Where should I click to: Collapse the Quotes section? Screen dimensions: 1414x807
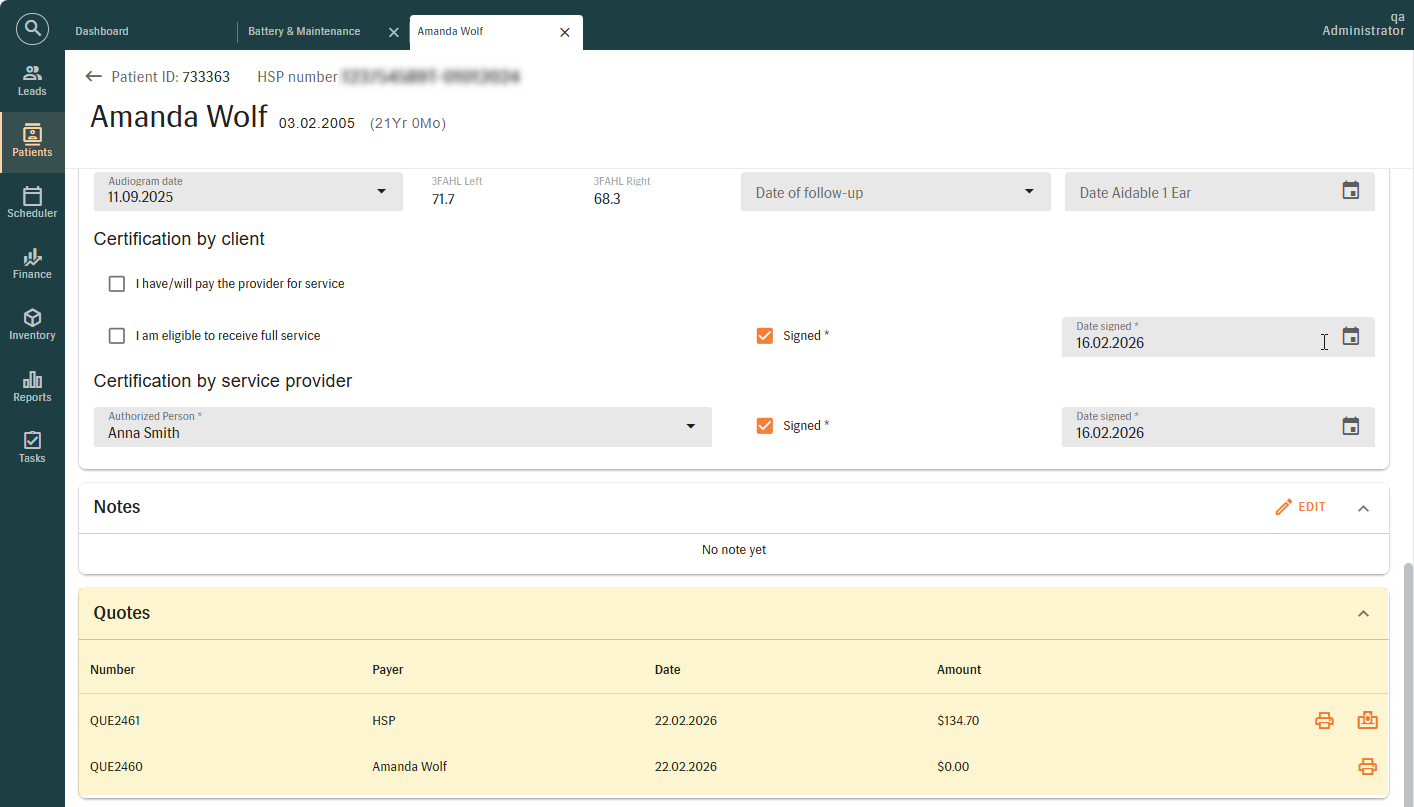(x=1363, y=613)
